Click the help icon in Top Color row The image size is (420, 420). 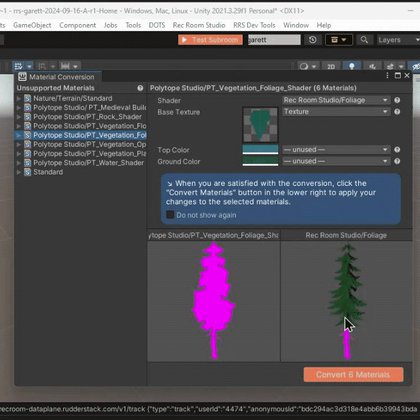point(397,150)
